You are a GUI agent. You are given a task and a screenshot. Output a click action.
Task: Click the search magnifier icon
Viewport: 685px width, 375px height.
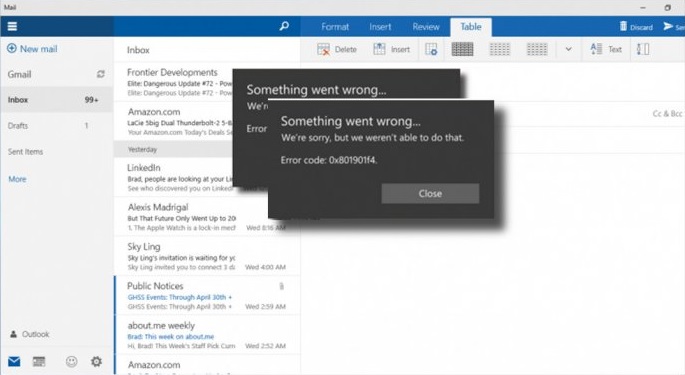click(284, 26)
